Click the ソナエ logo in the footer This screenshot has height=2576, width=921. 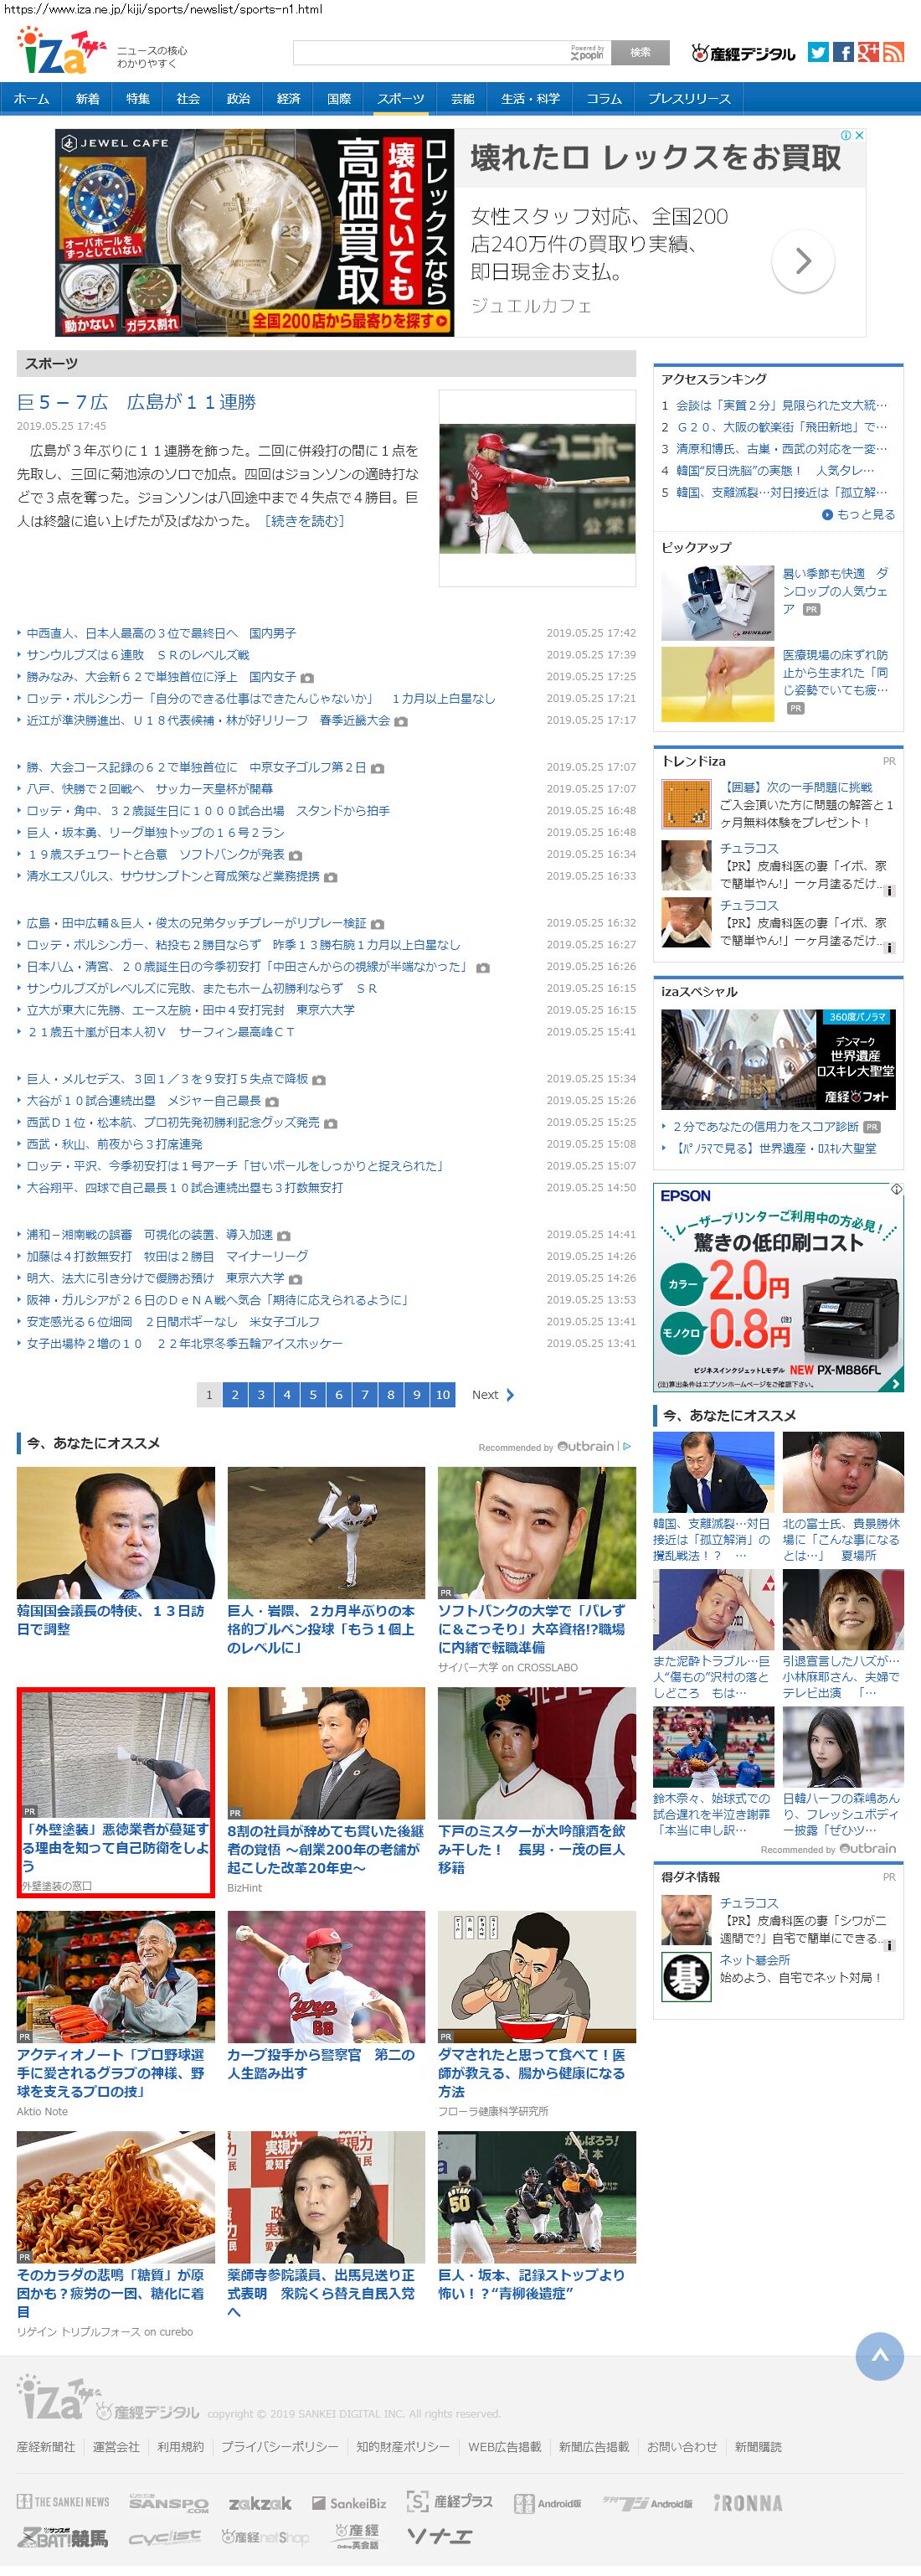click(x=439, y=2536)
